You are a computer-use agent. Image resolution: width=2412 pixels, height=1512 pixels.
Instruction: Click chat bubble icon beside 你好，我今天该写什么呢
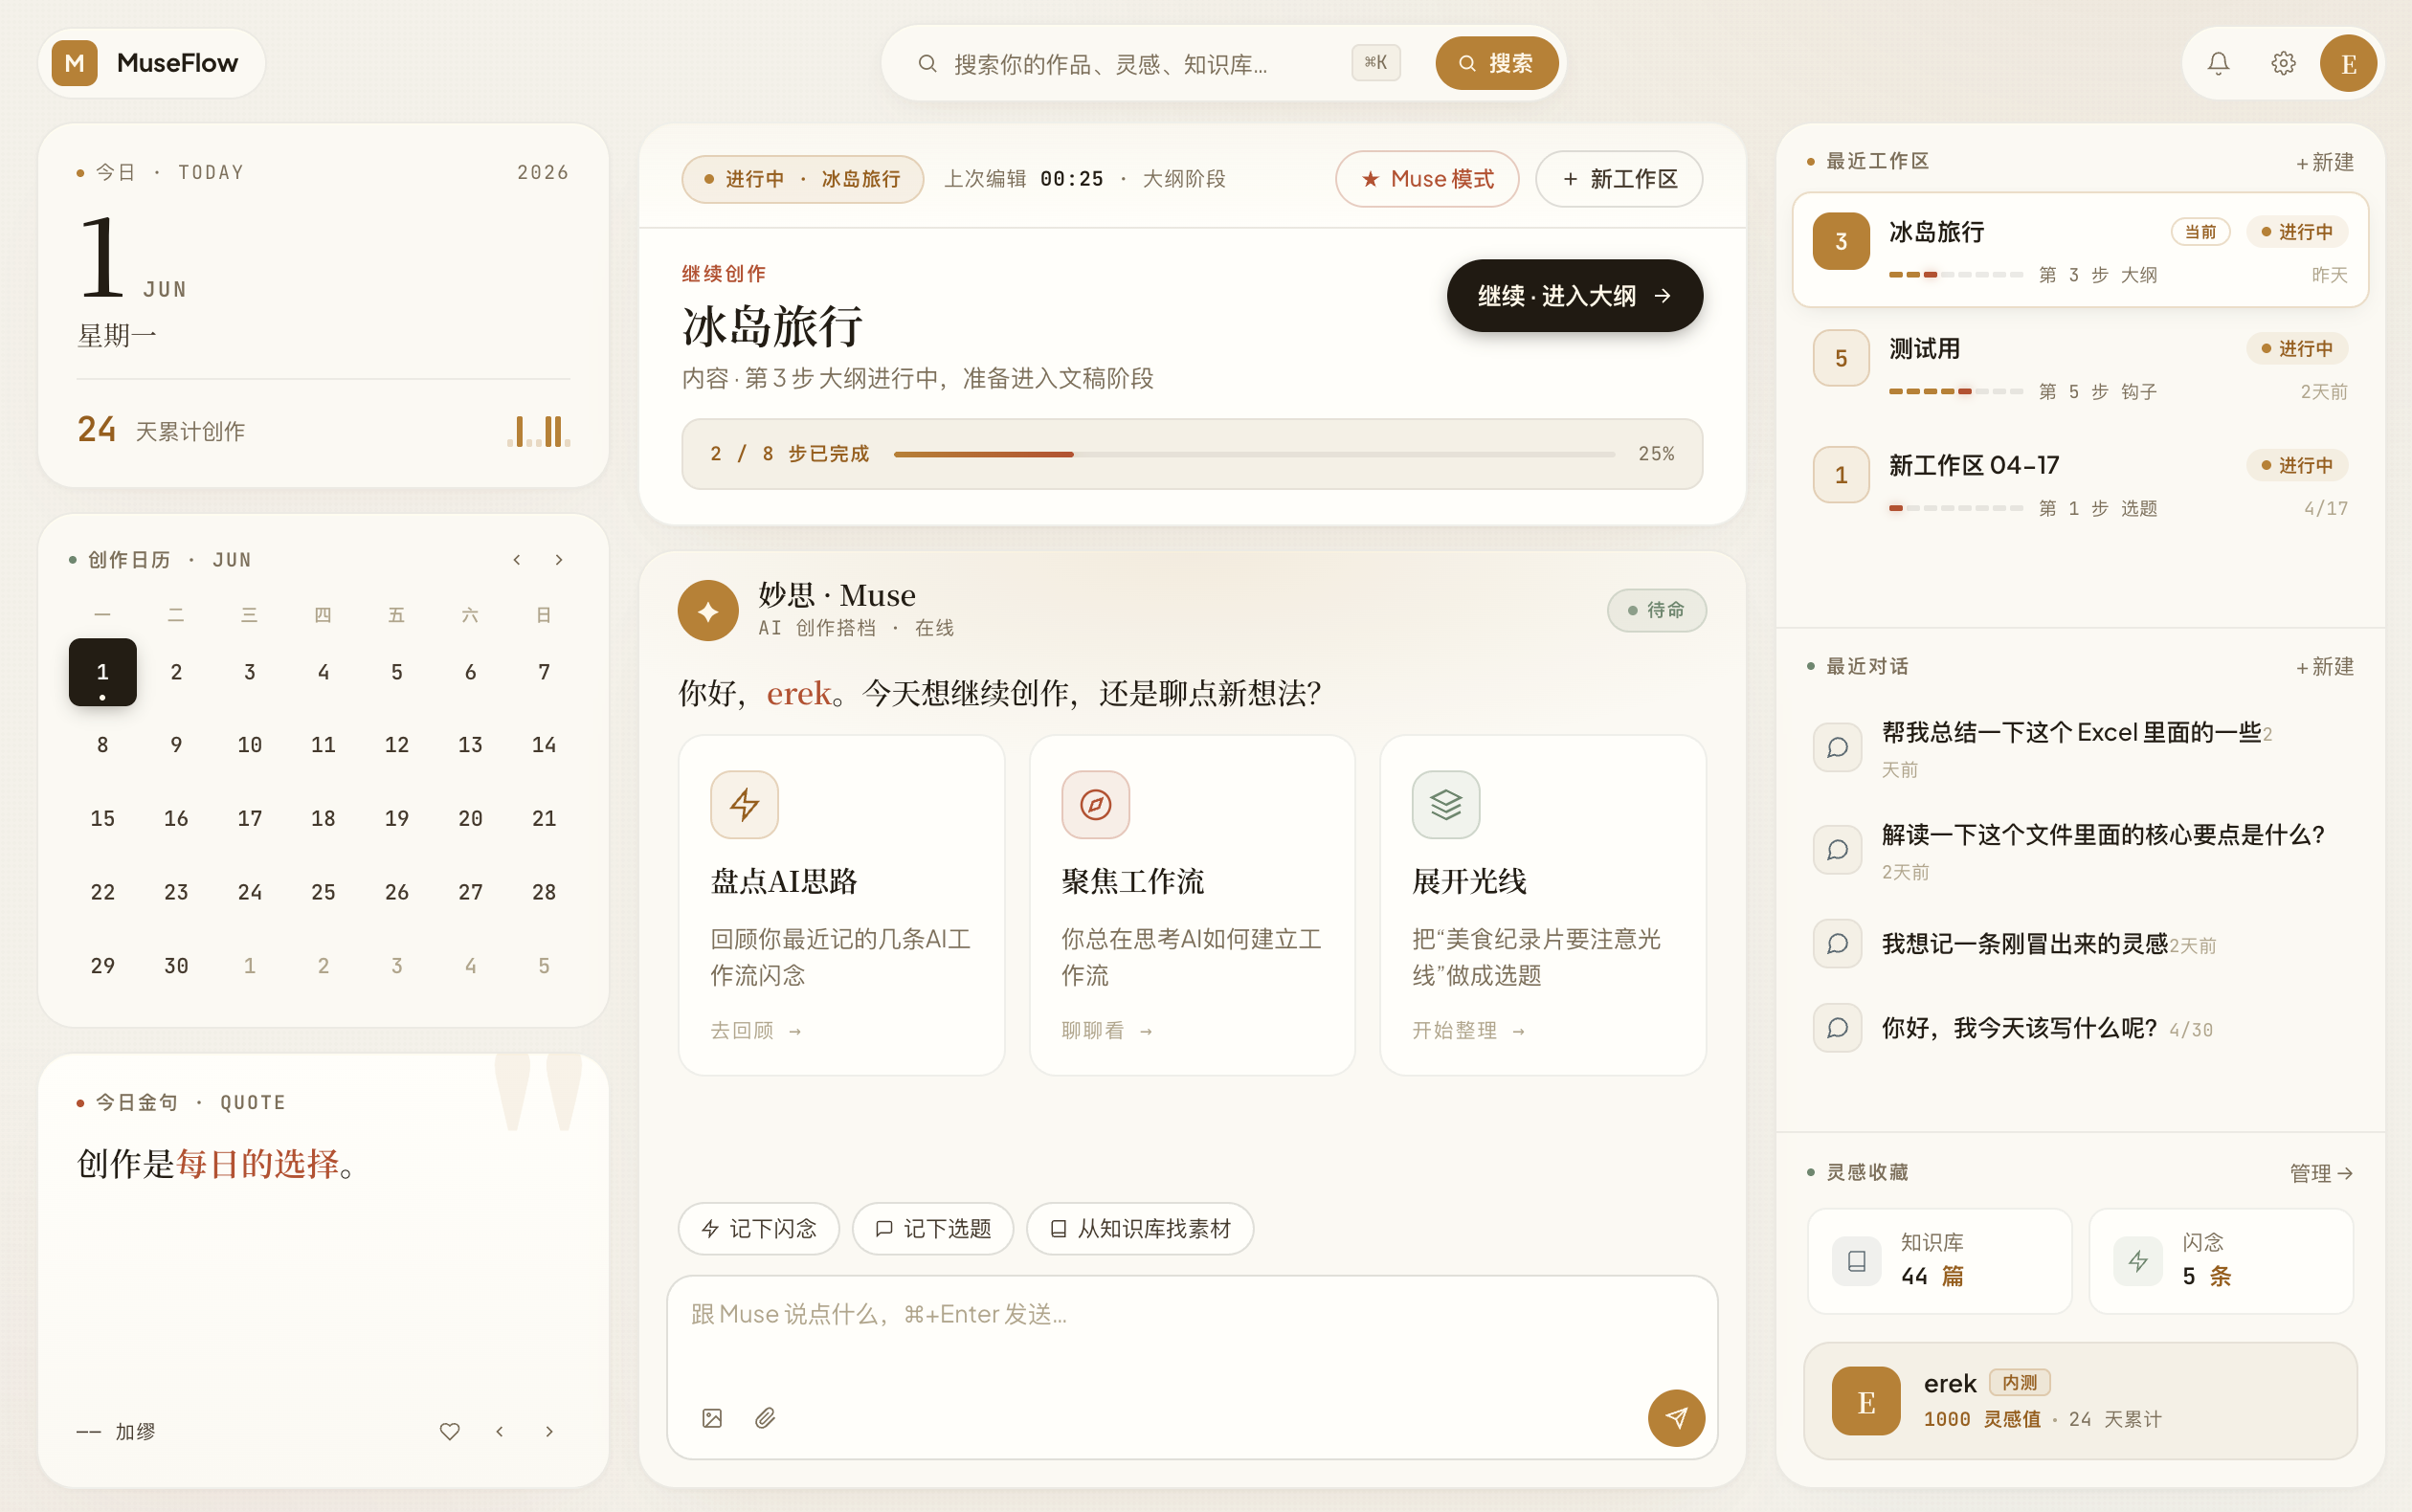point(1837,1027)
